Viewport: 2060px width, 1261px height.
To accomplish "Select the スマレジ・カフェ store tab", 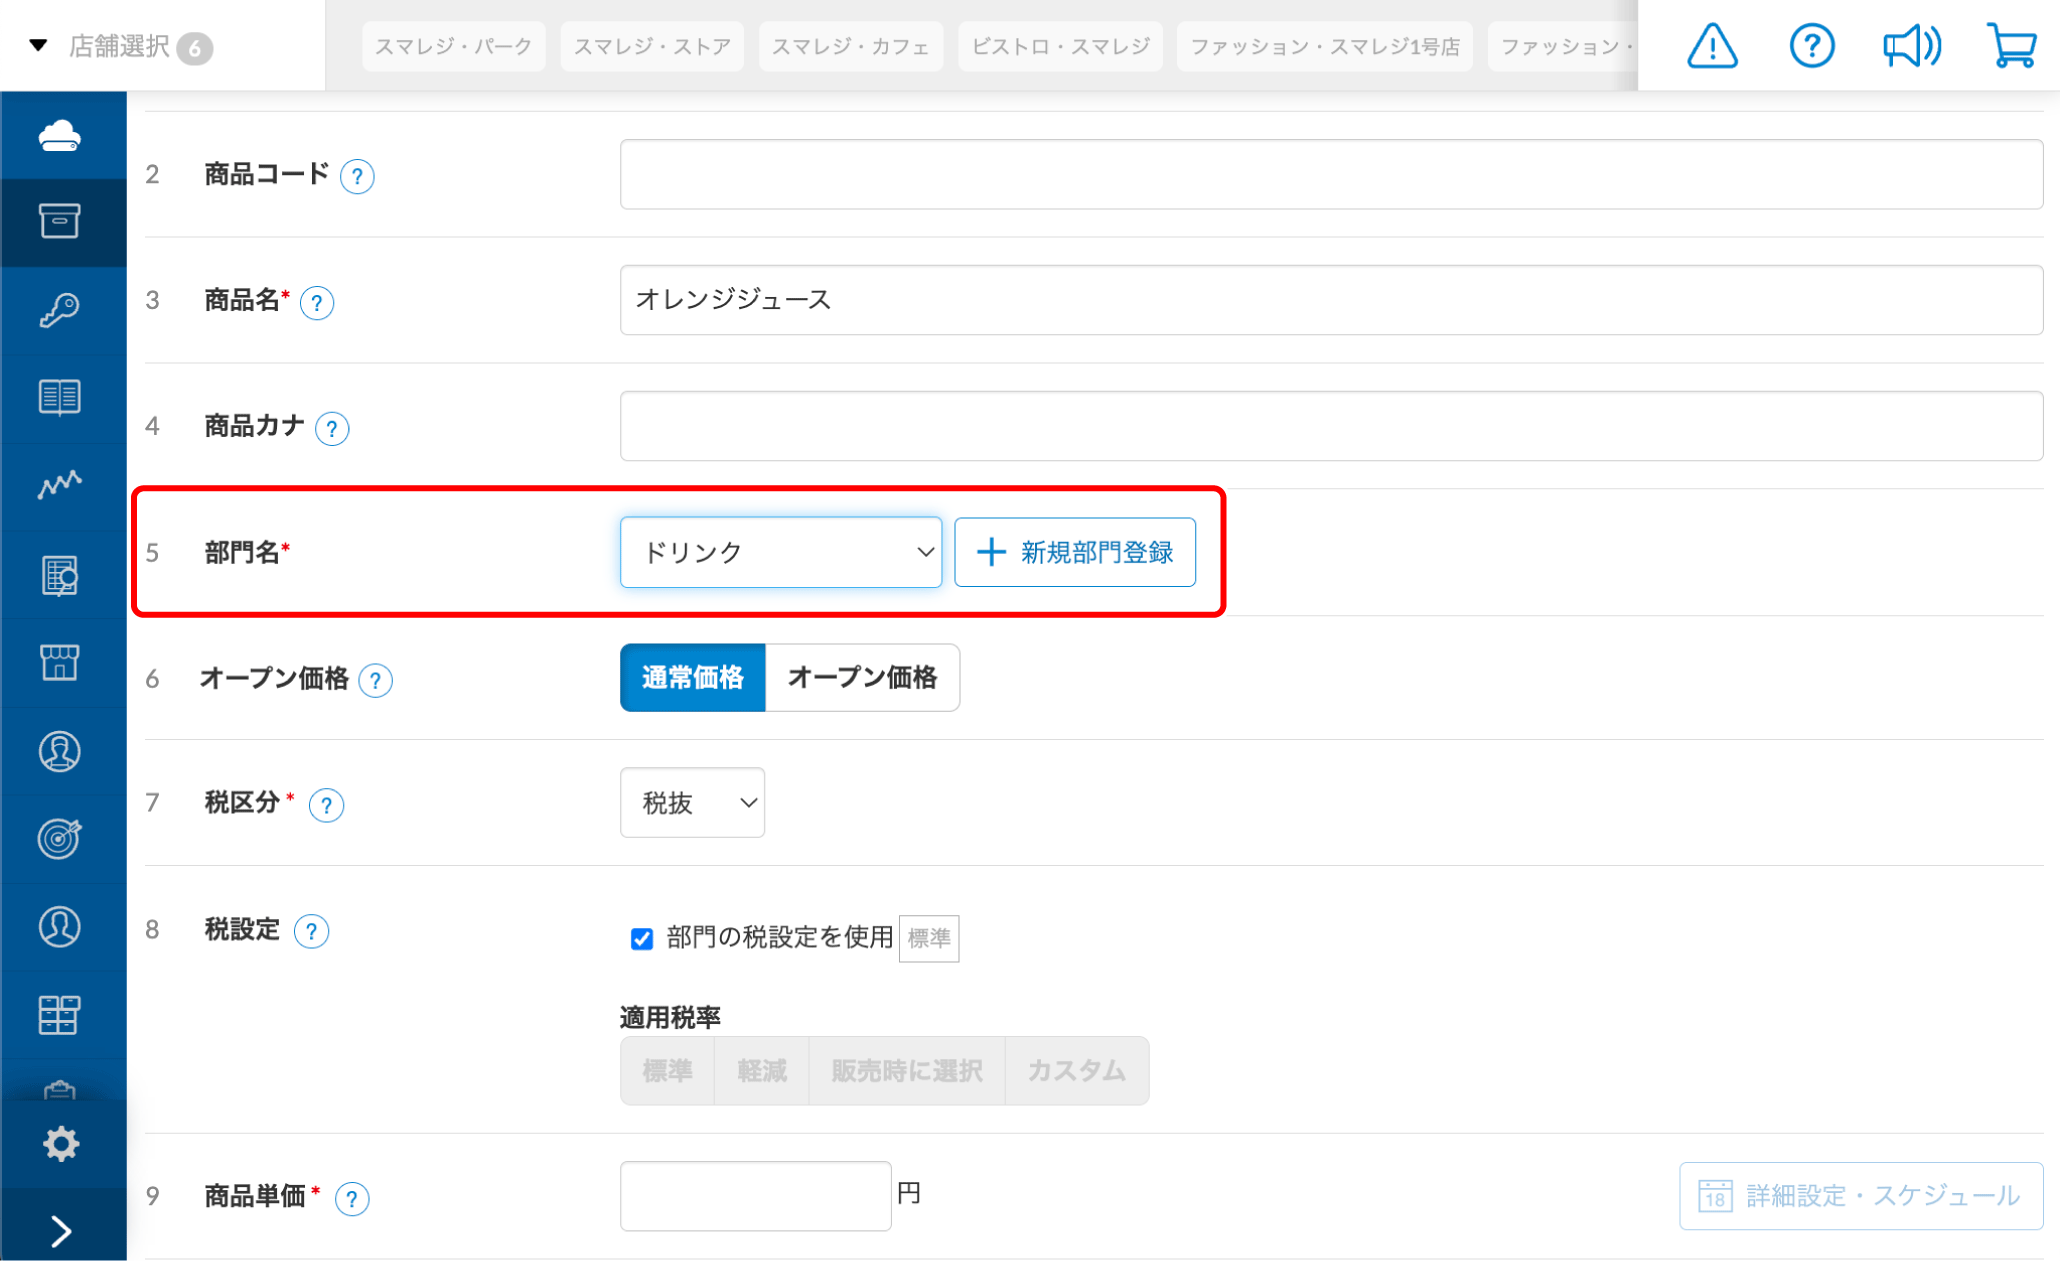I will pos(851,45).
